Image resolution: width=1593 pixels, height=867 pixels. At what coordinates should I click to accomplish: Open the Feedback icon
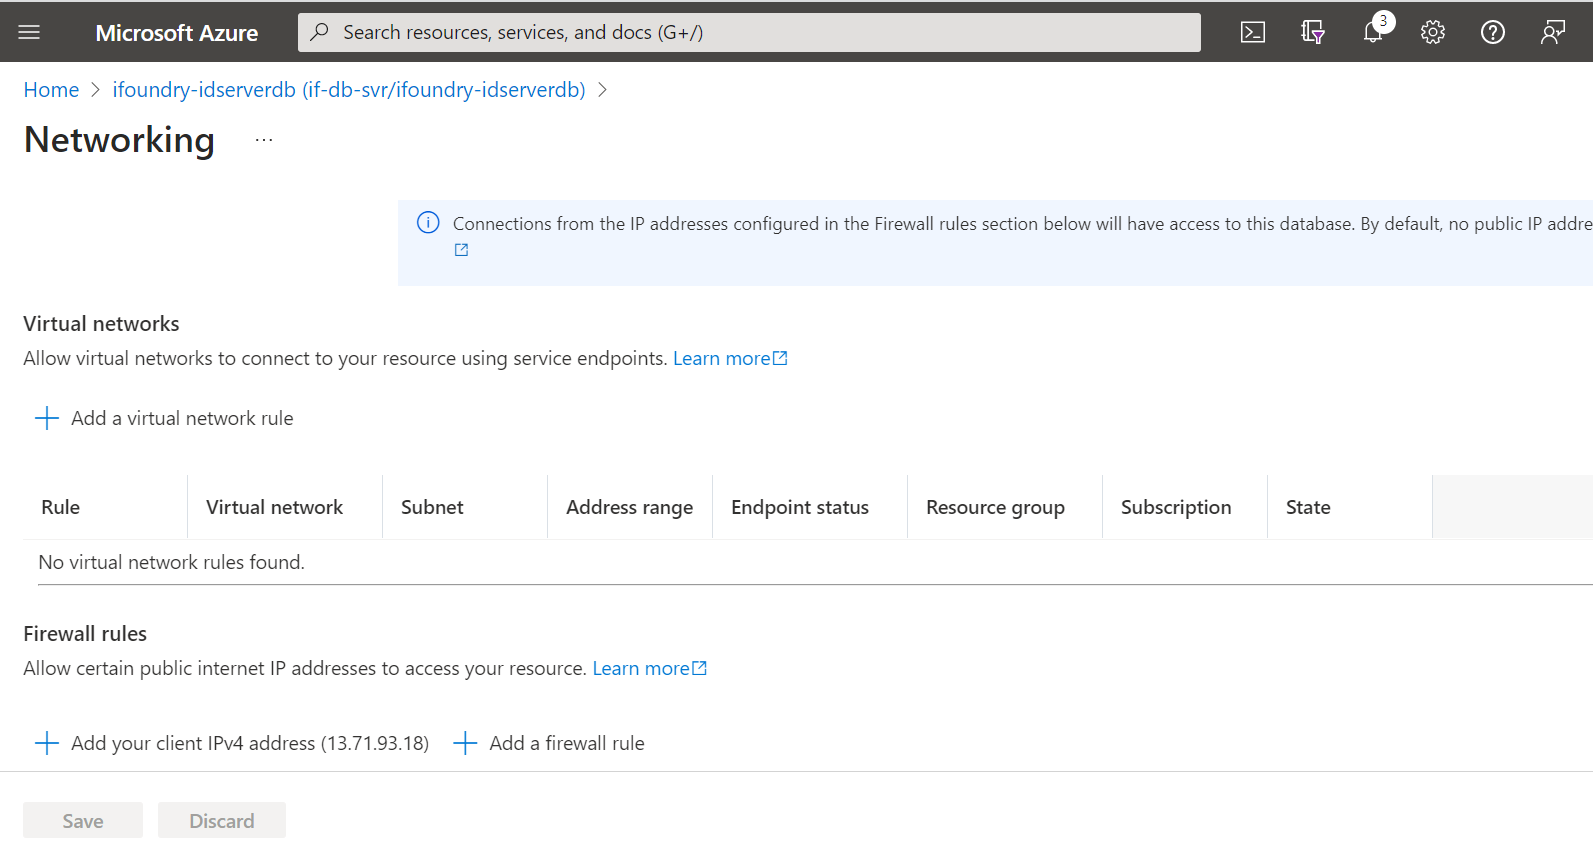[1553, 32]
